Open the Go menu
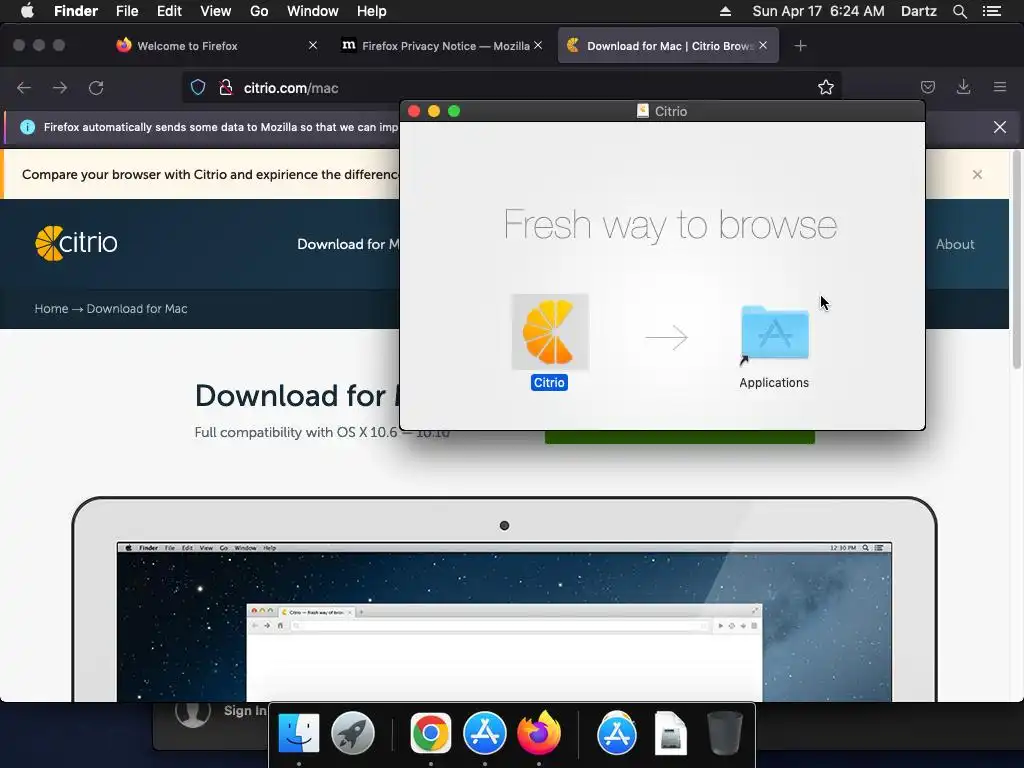The image size is (1024, 768). [259, 11]
